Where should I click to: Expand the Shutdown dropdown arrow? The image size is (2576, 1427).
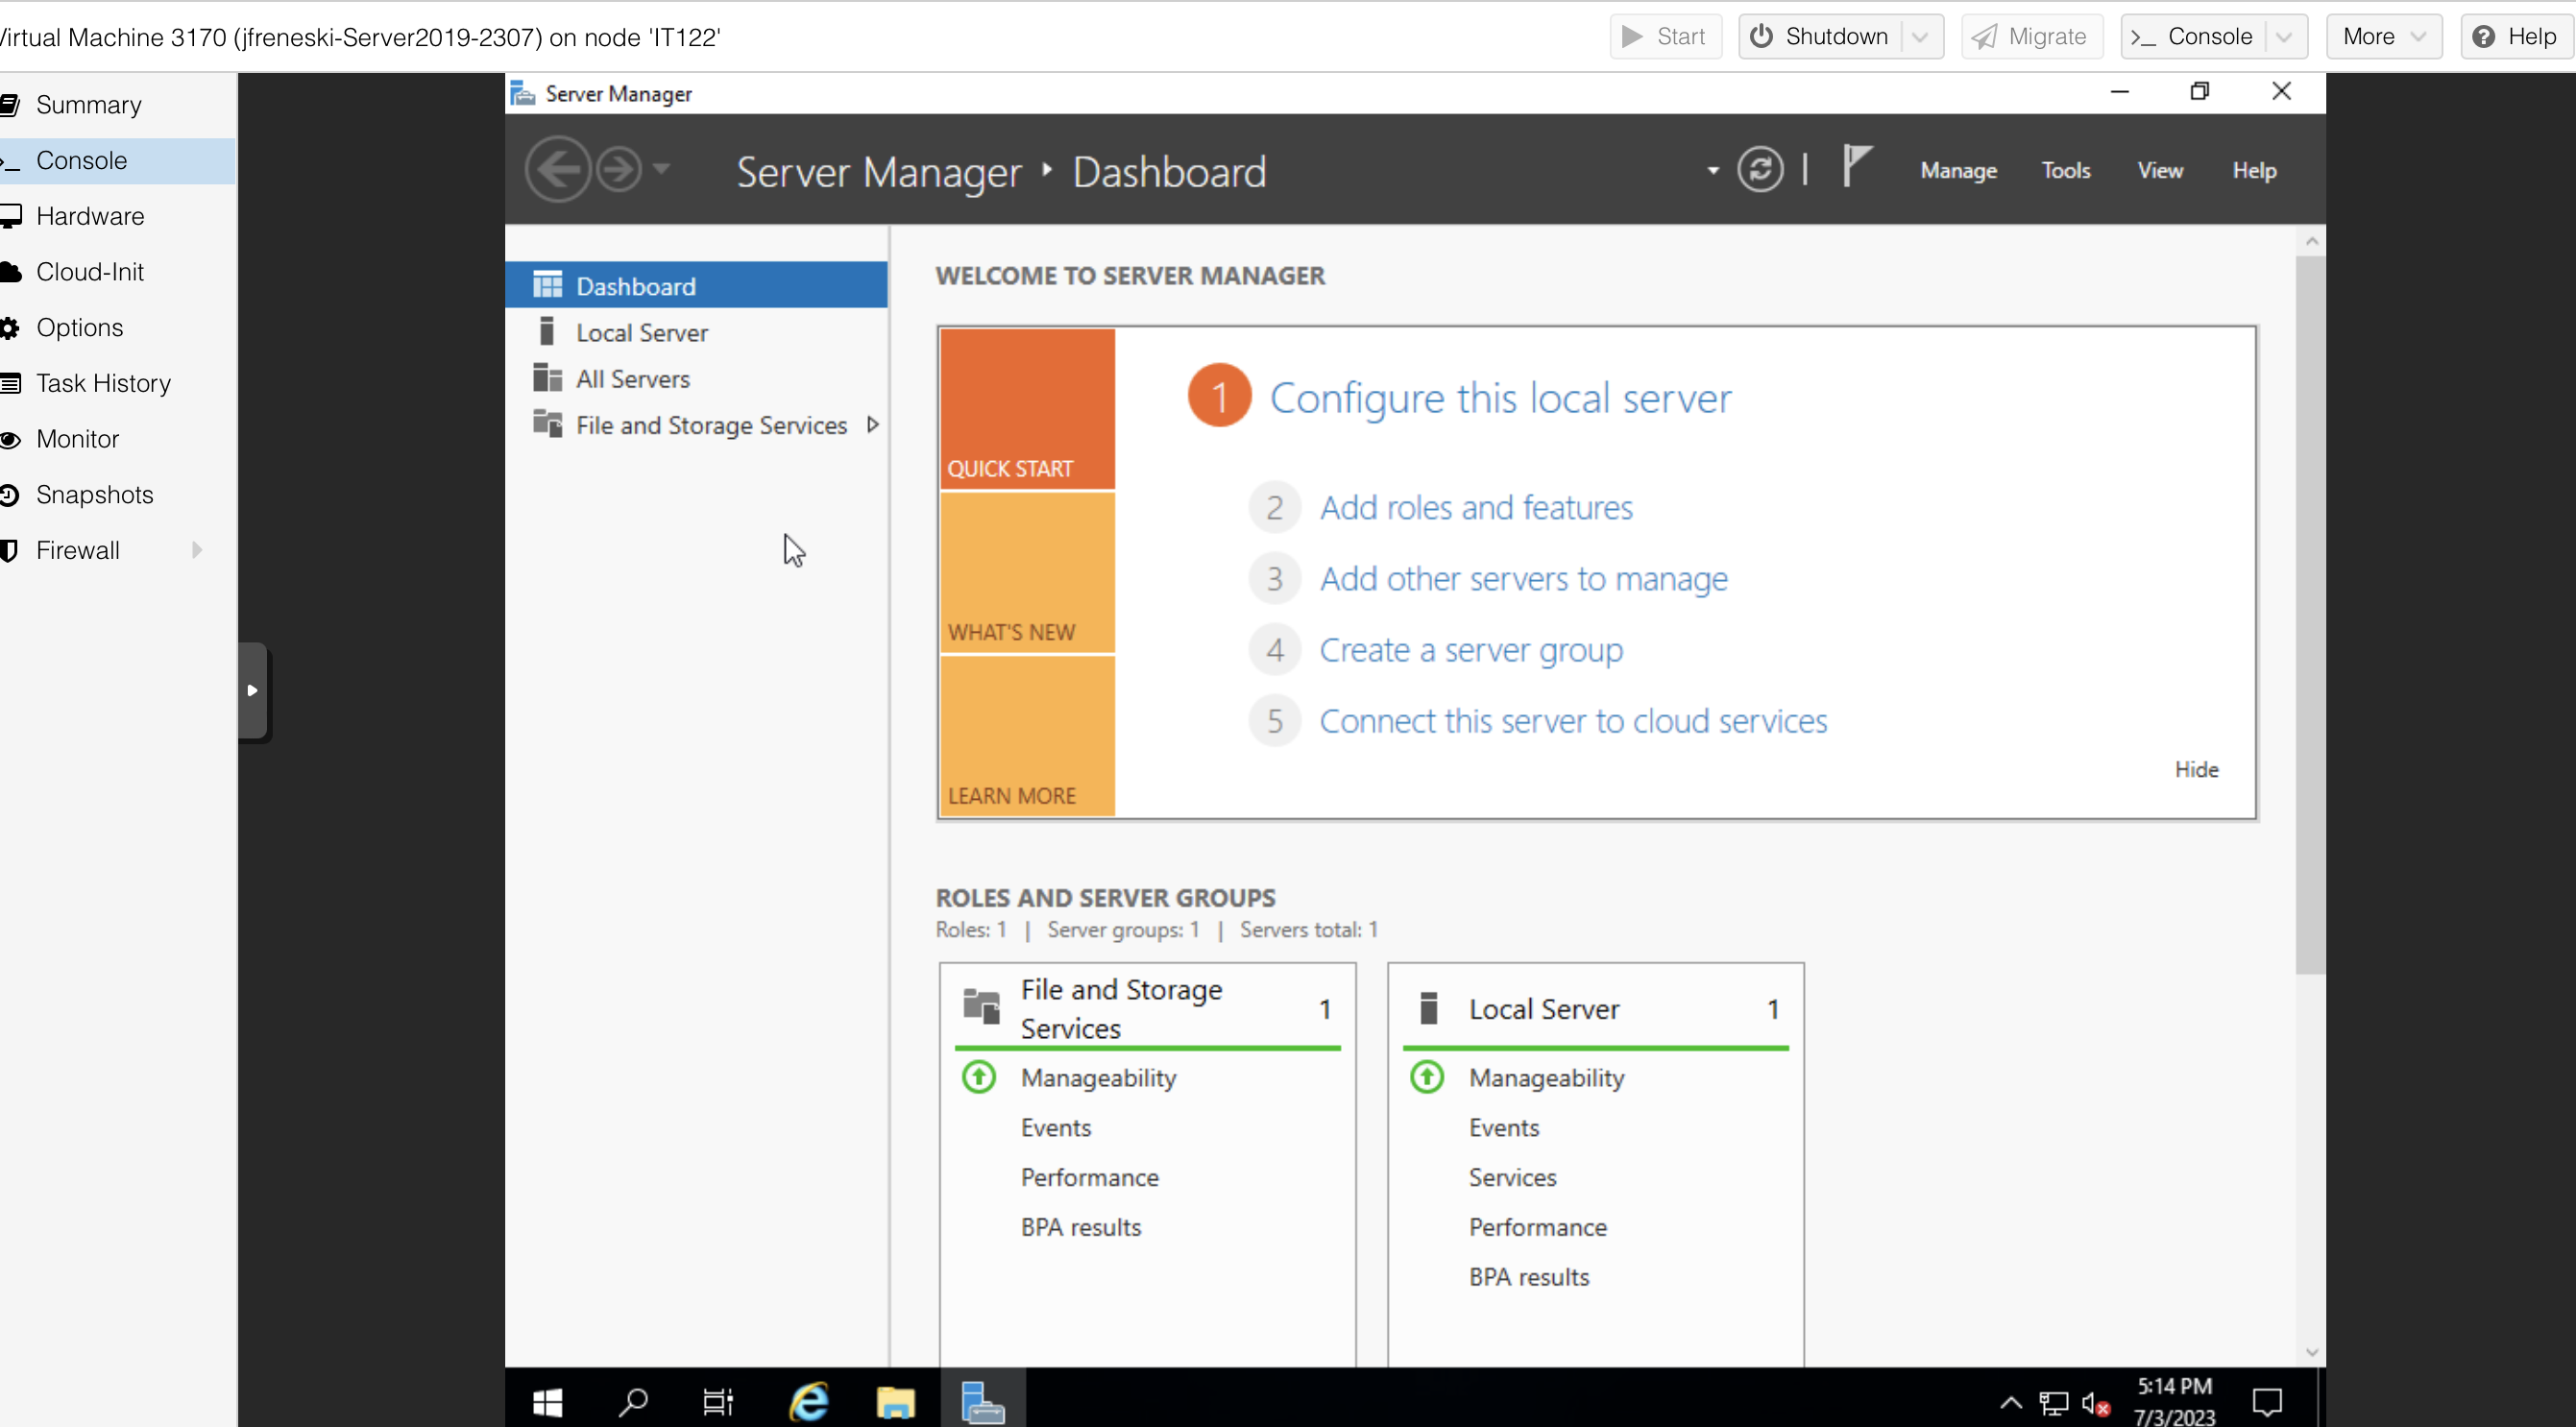[x=1919, y=36]
